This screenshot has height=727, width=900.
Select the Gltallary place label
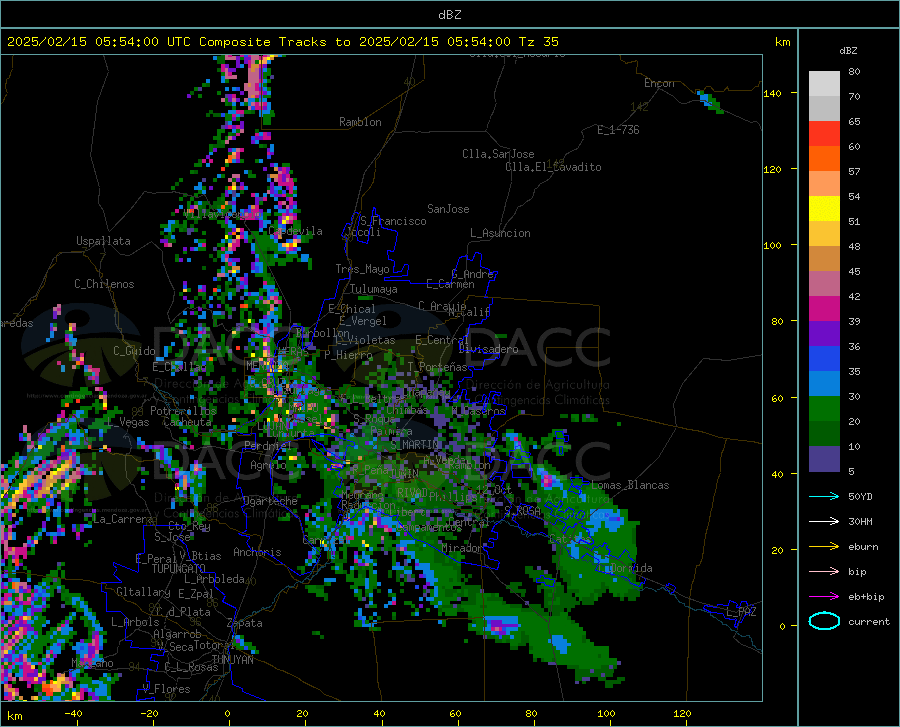pyautogui.click(x=143, y=592)
